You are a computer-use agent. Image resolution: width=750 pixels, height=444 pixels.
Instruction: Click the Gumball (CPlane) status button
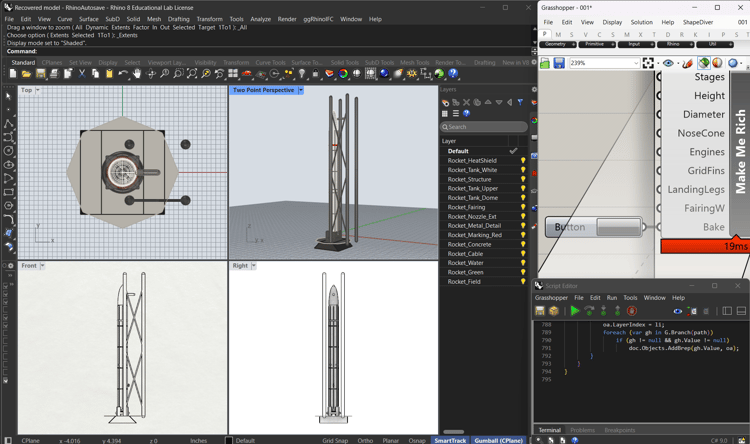[499, 440]
